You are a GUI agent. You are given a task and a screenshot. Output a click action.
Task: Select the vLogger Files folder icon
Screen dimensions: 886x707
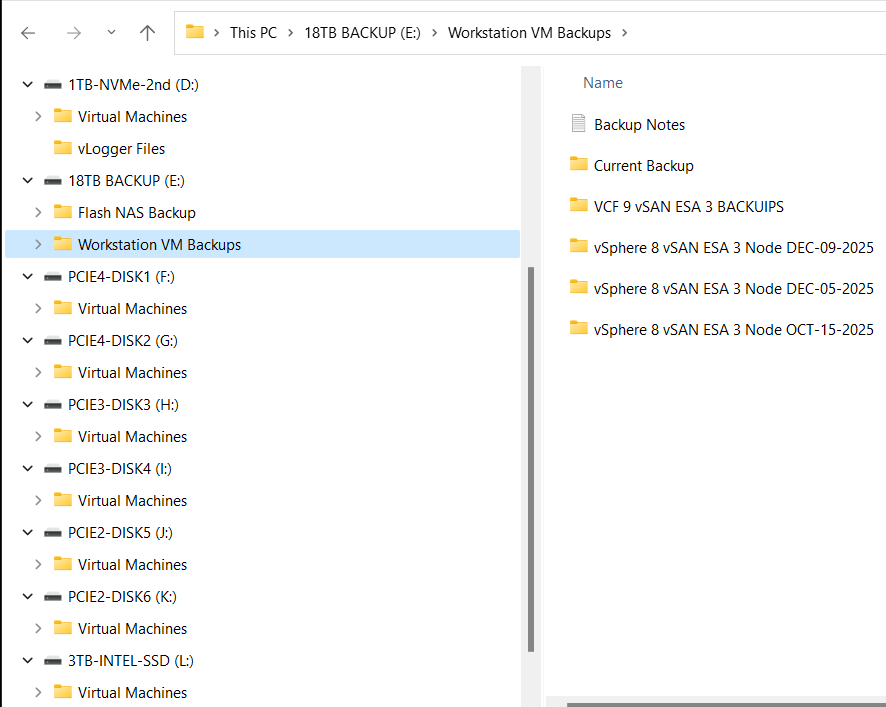pyautogui.click(x=63, y=148)
